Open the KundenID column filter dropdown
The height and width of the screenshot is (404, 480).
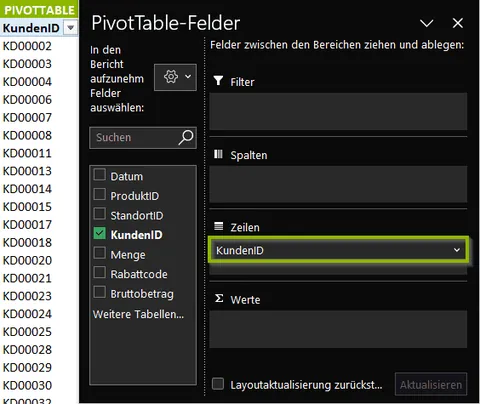pyautogui.click(x=71, y=28)
